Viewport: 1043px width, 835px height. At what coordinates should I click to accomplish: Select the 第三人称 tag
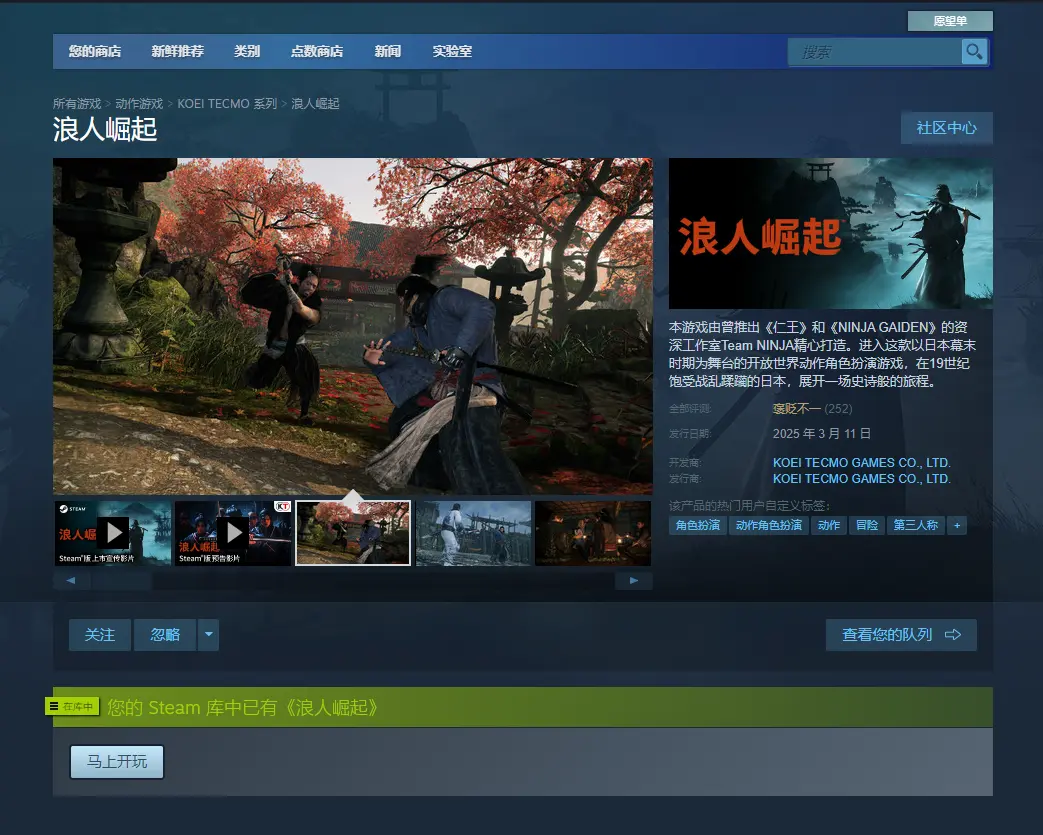(x=916, y=525)
